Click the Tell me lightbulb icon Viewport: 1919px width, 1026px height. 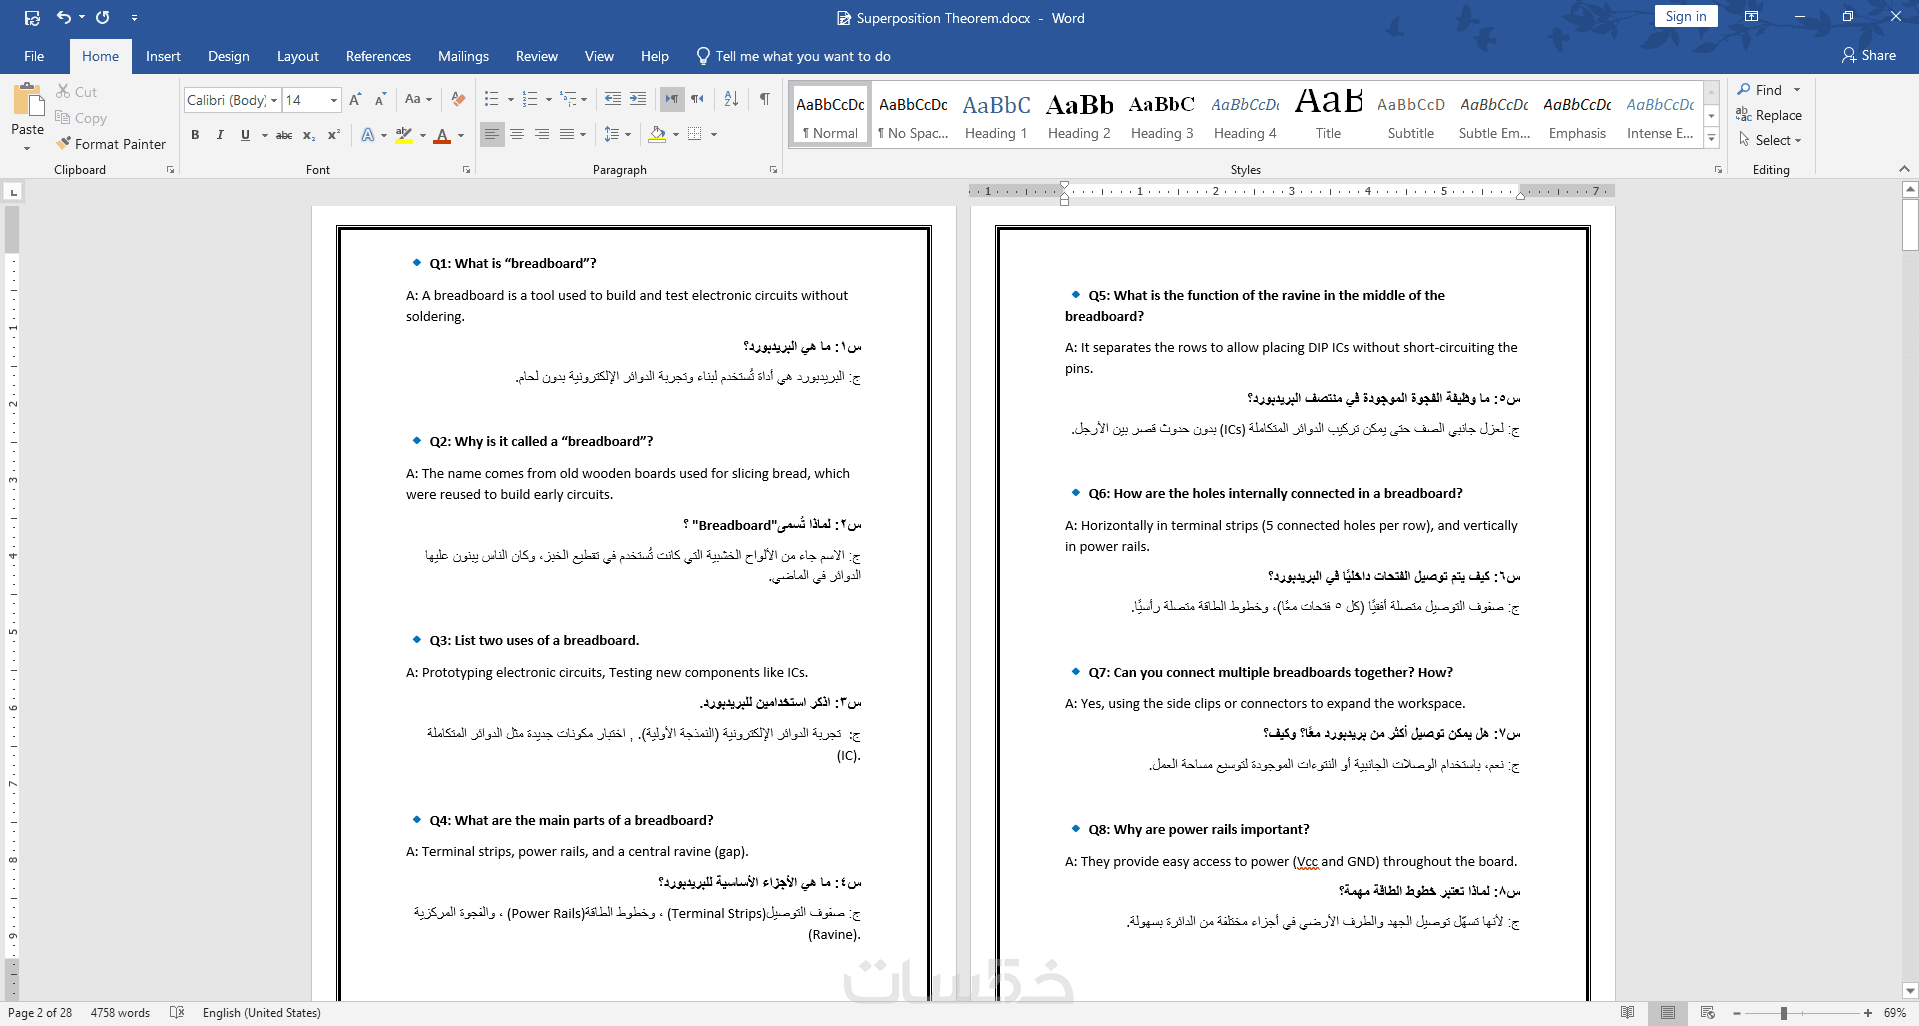click(703, 56)
